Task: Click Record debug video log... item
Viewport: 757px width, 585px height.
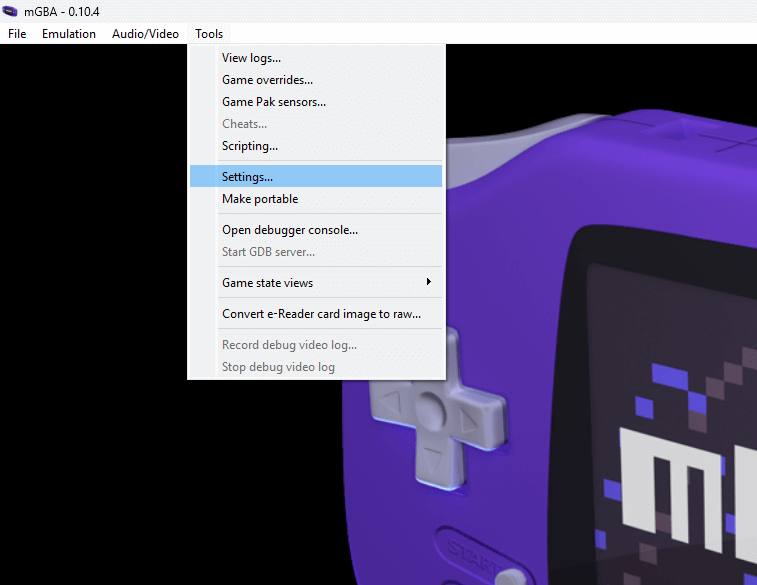Action: pyautogui.click(x=289, y=345)
